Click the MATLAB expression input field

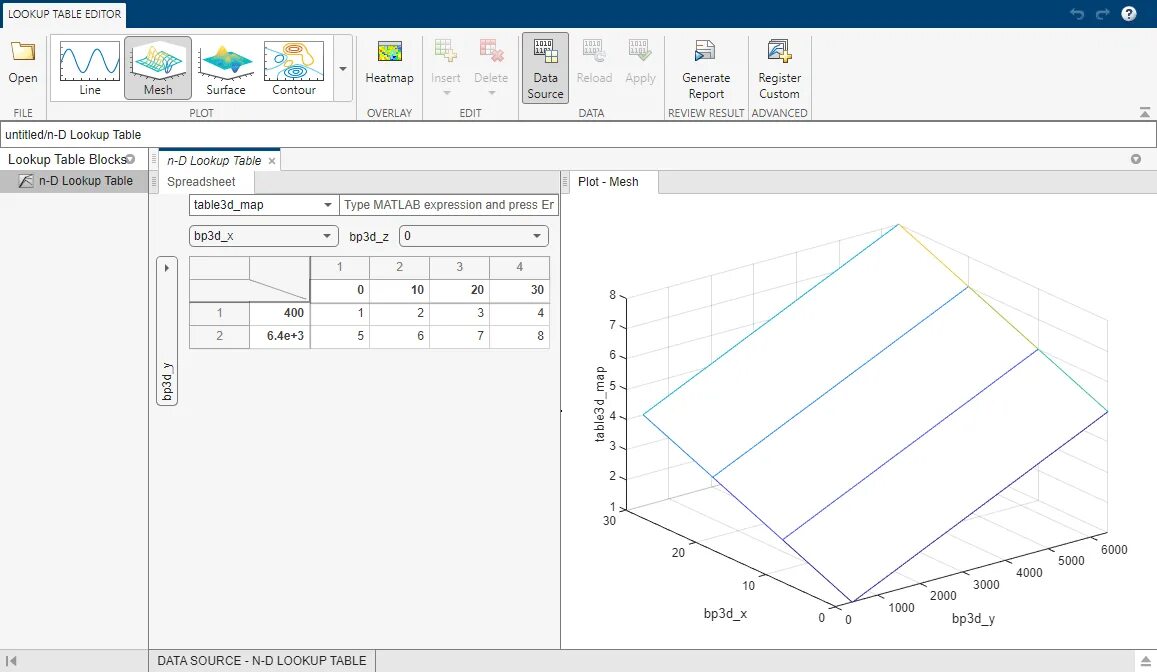pyautogui.click(x=449, y=205)
